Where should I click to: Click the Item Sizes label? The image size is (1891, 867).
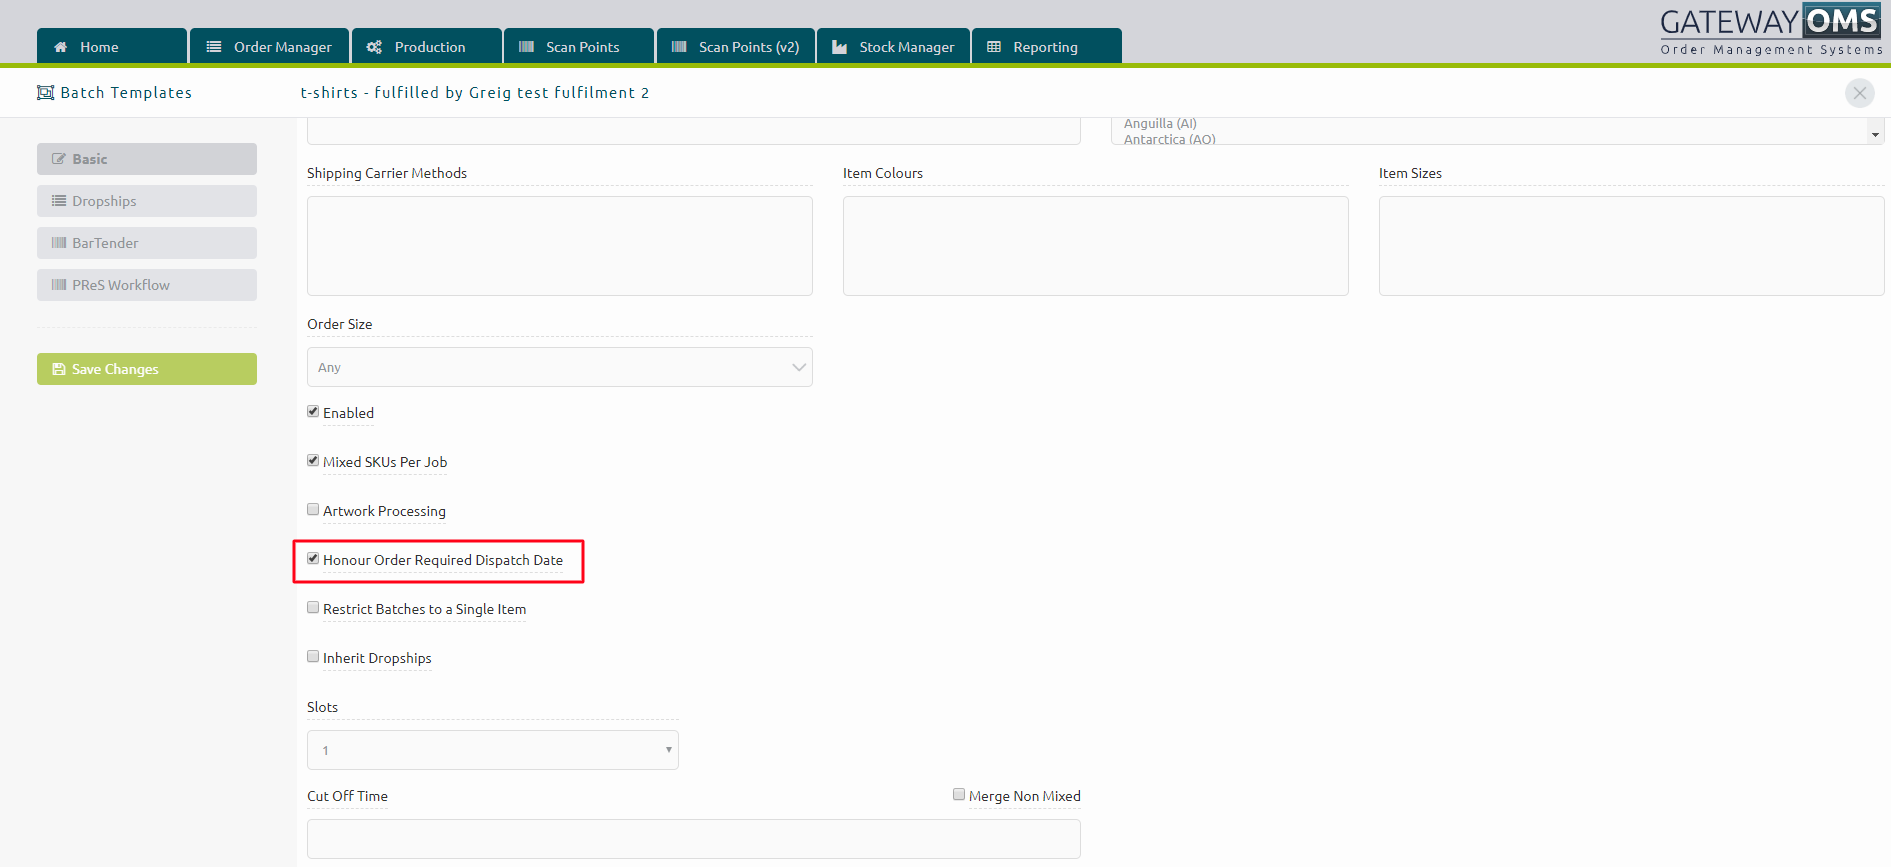(x=1410, y=174)
